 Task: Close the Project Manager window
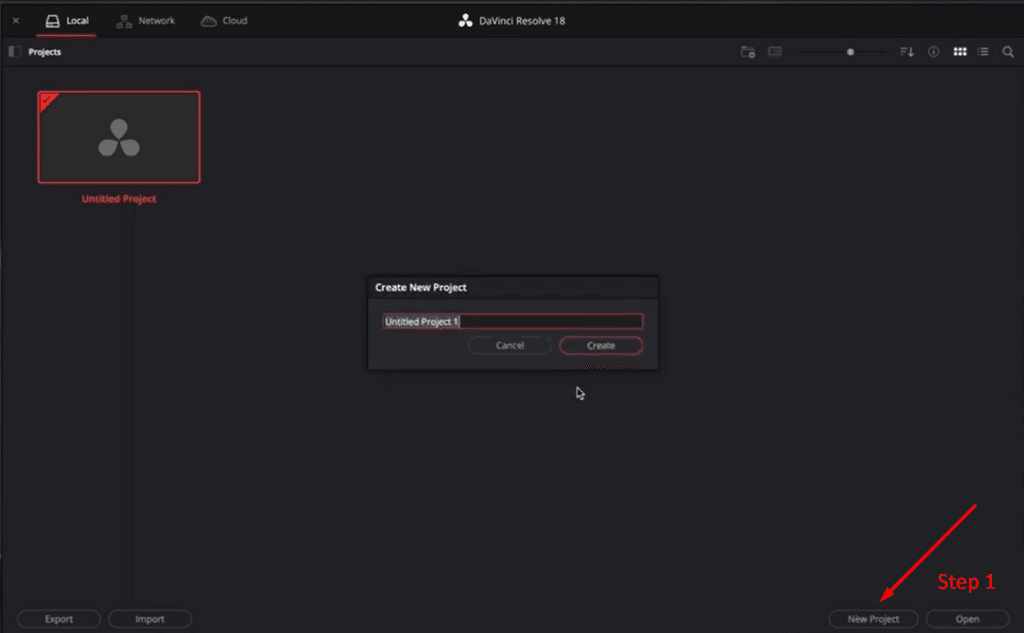click(x=16, y=21)
